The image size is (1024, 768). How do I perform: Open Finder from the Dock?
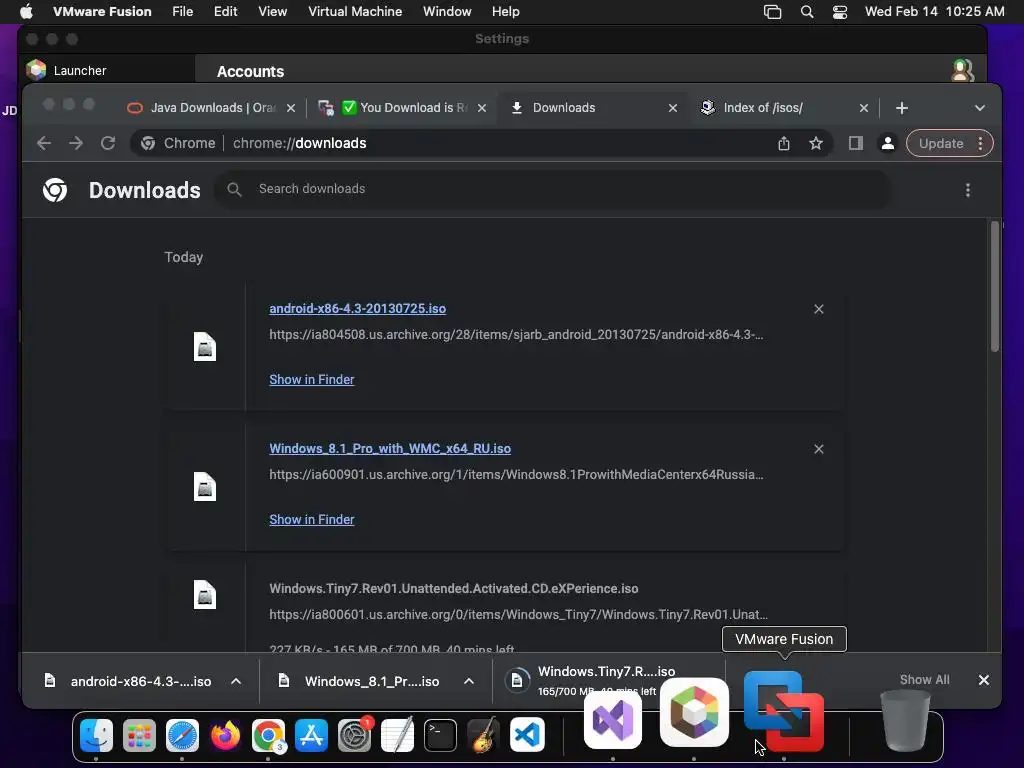click(x=96, y=735)
